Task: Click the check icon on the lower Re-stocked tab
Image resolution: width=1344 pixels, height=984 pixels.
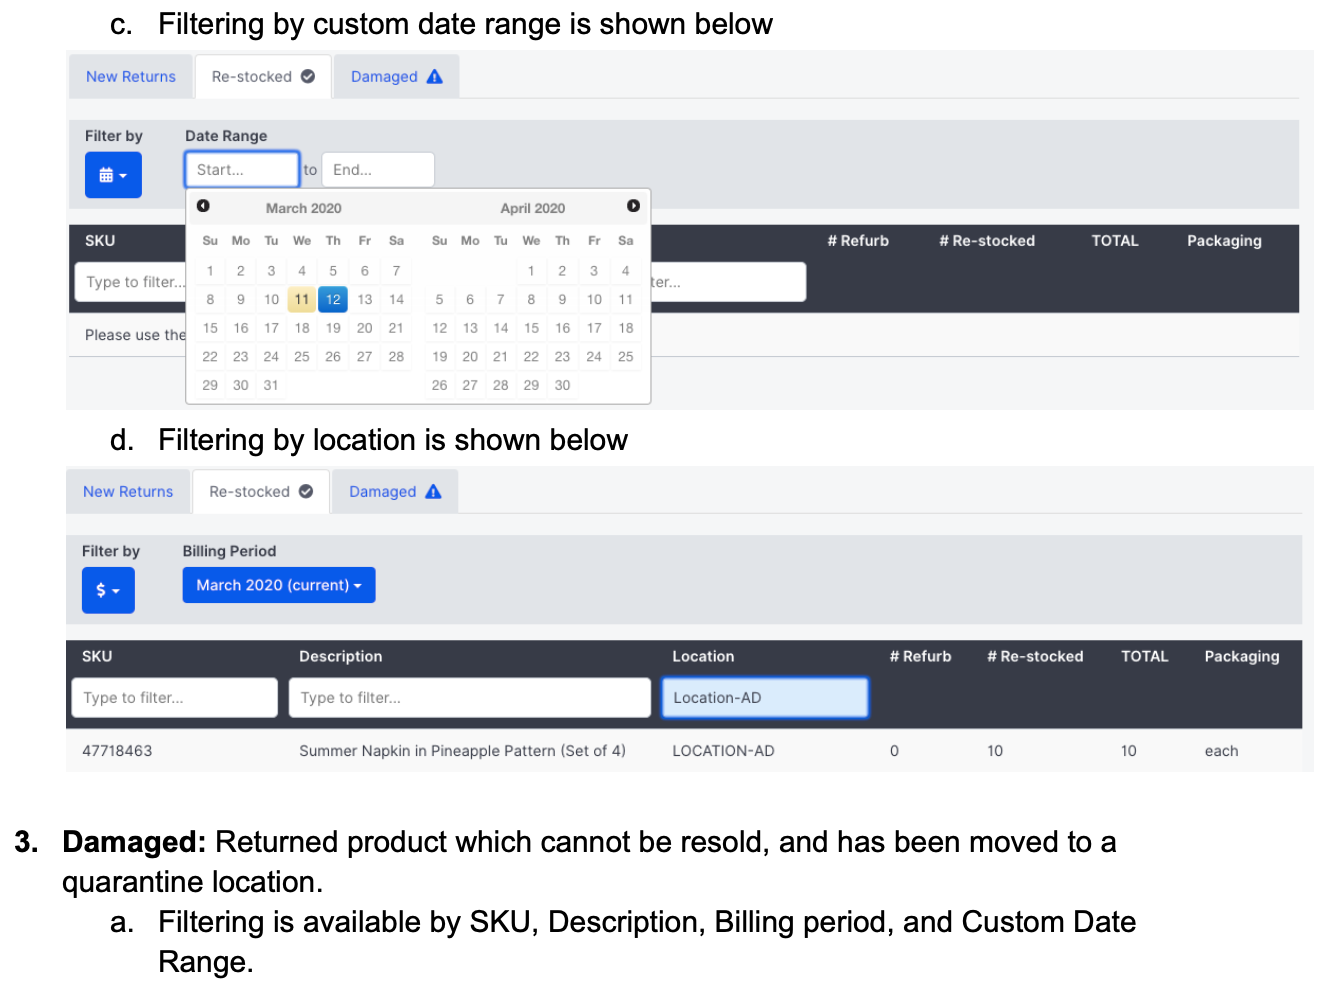Action: coord(308,491)
